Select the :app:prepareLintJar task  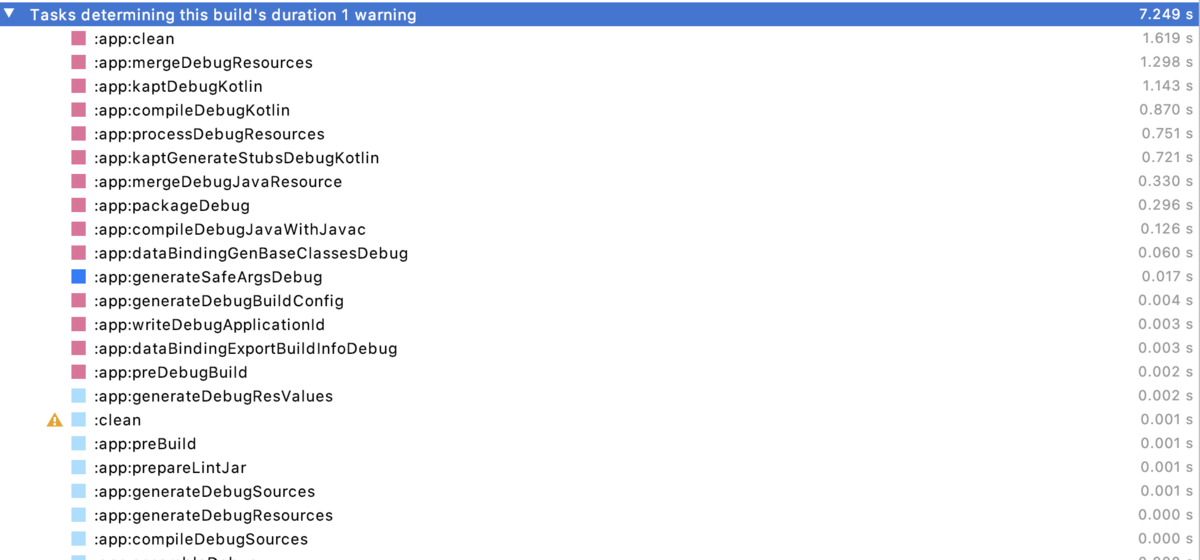click(600, 468)
